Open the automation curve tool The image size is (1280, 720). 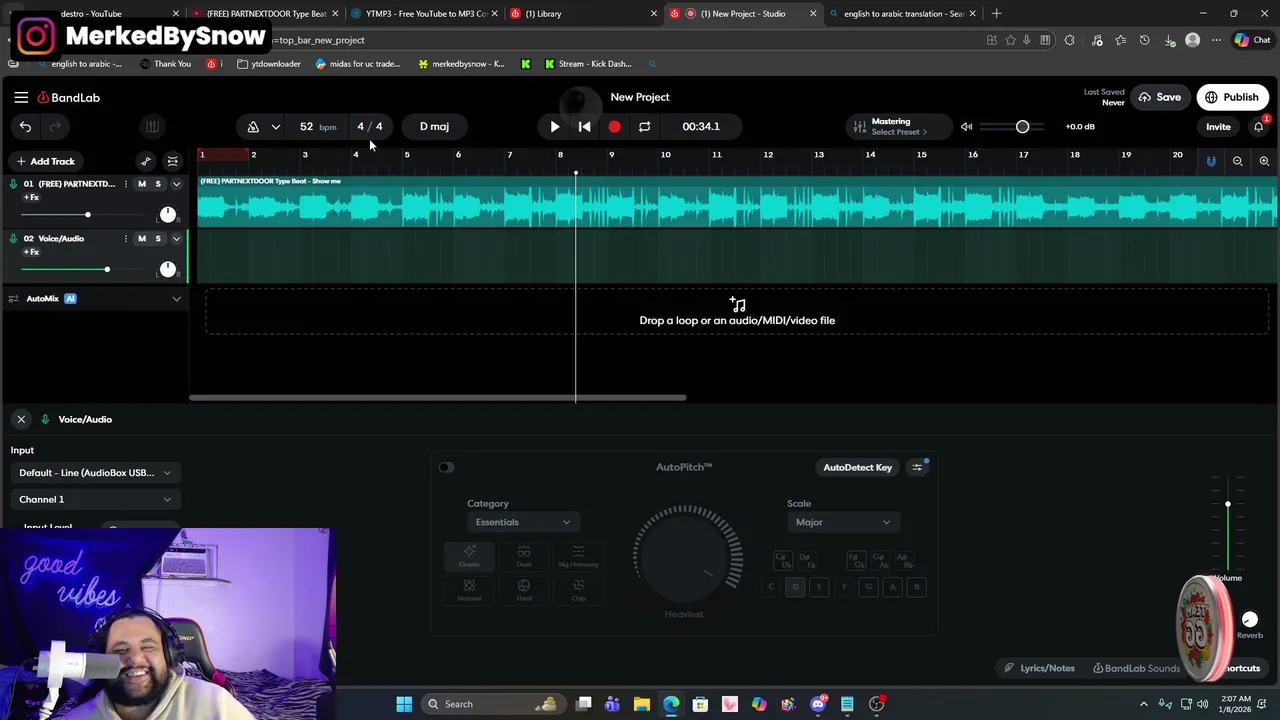[x=146, y=161]
